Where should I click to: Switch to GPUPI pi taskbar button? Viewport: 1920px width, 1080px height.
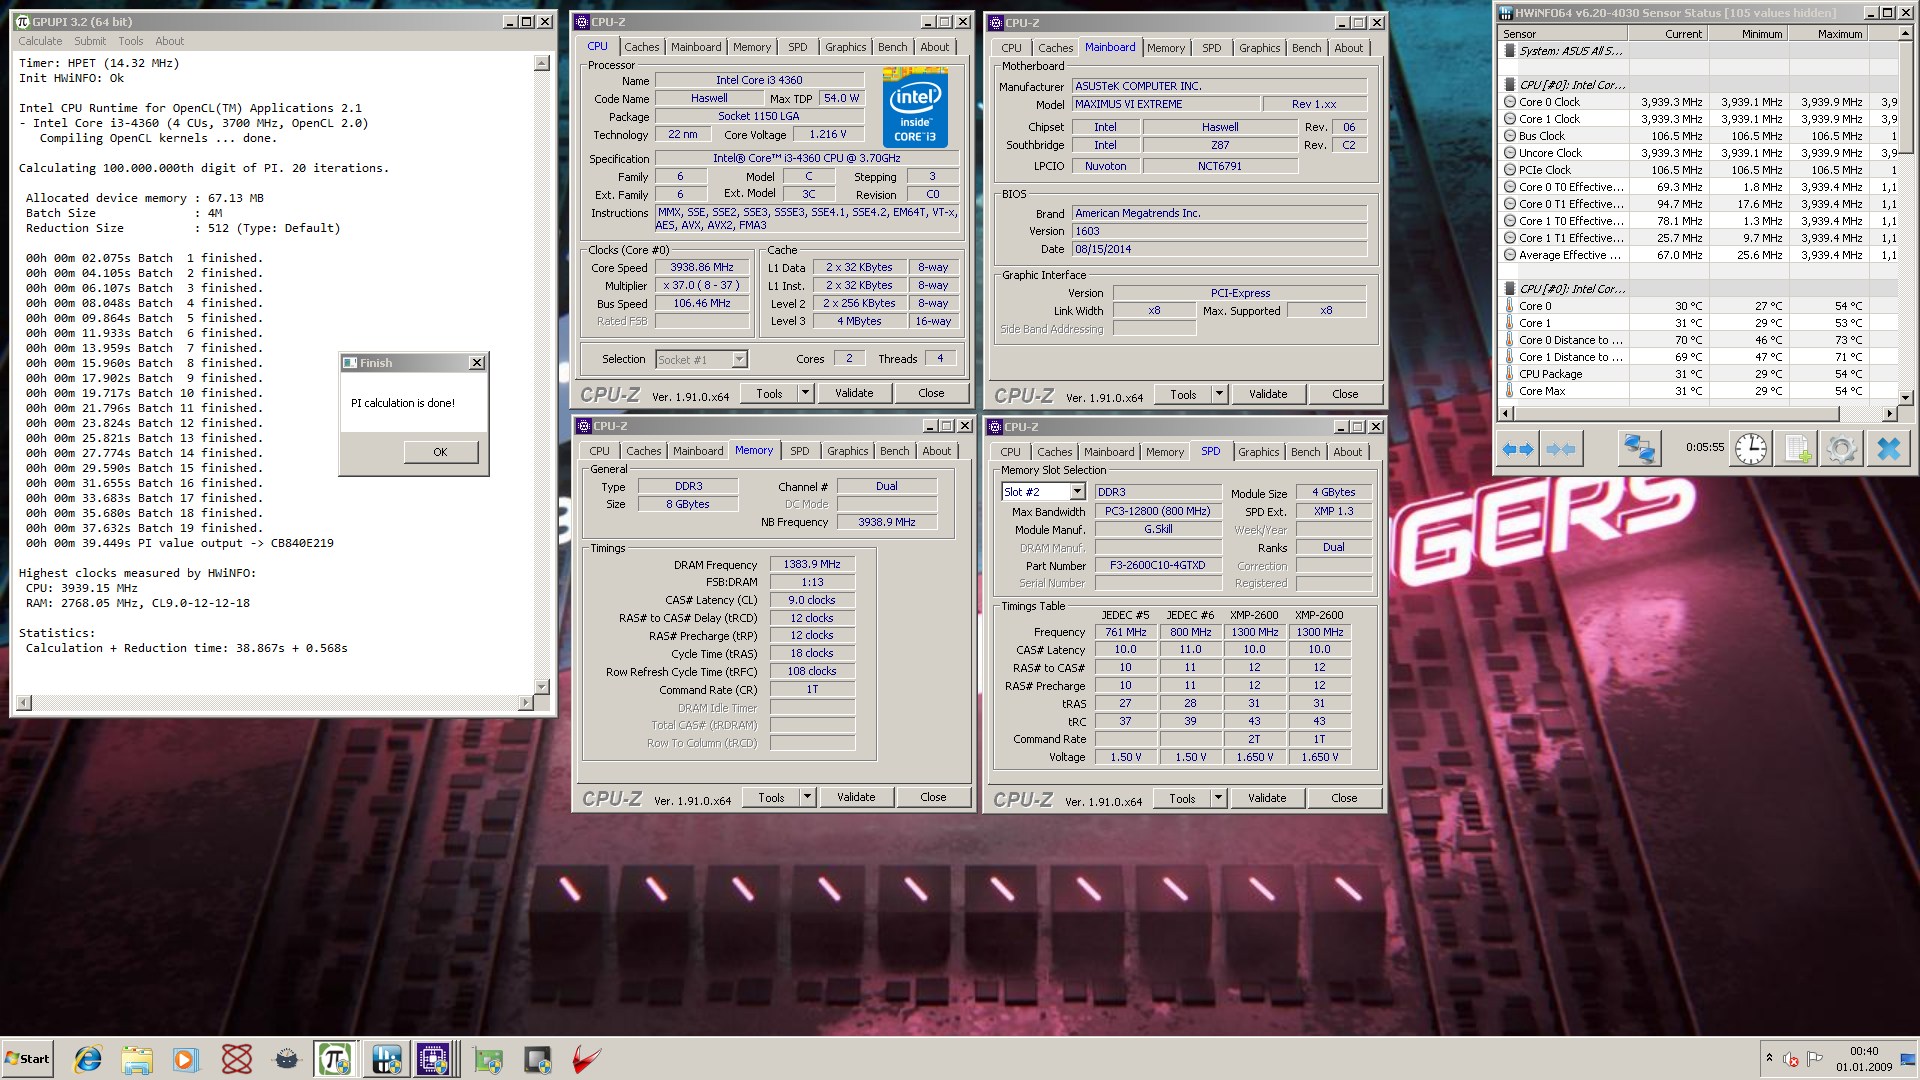click(x=335, y=1059)
